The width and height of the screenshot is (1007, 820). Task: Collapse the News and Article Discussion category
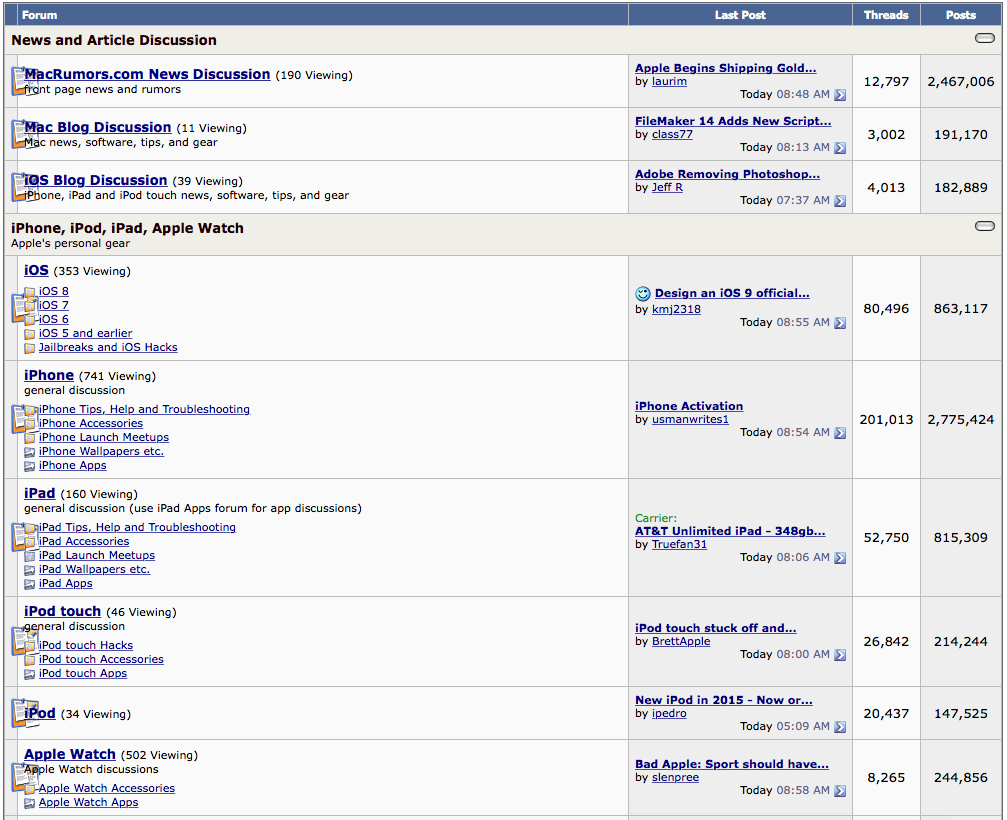point(985,38)
